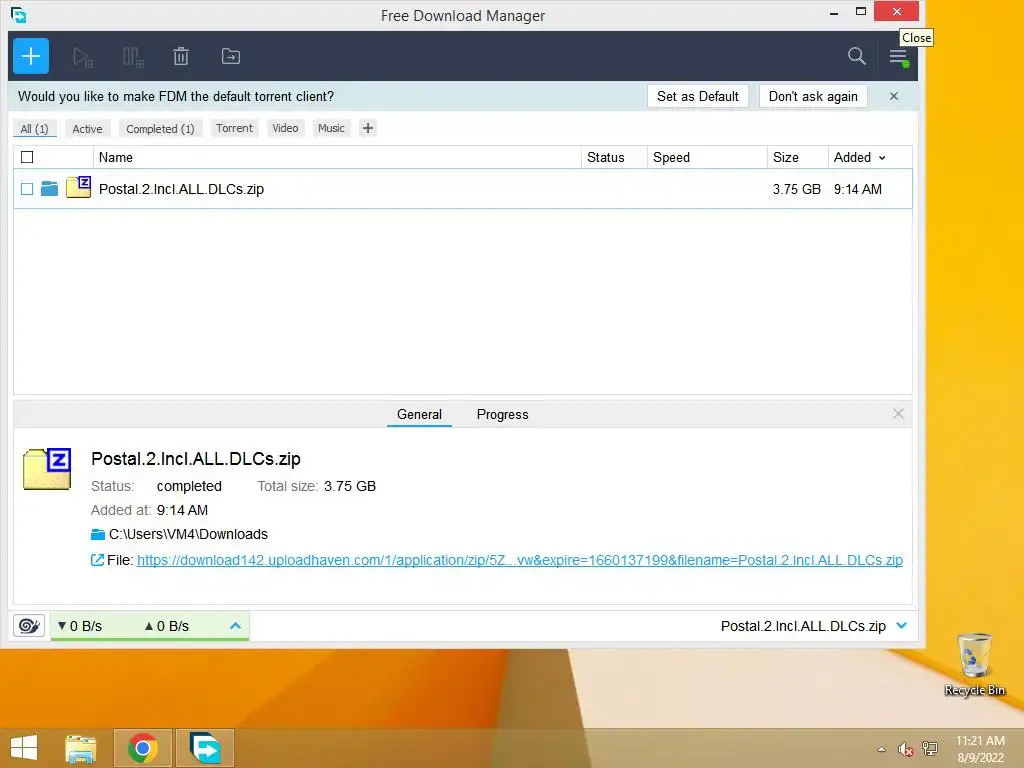Click the Pause all downloads toolbar icon

coord(133,57)
